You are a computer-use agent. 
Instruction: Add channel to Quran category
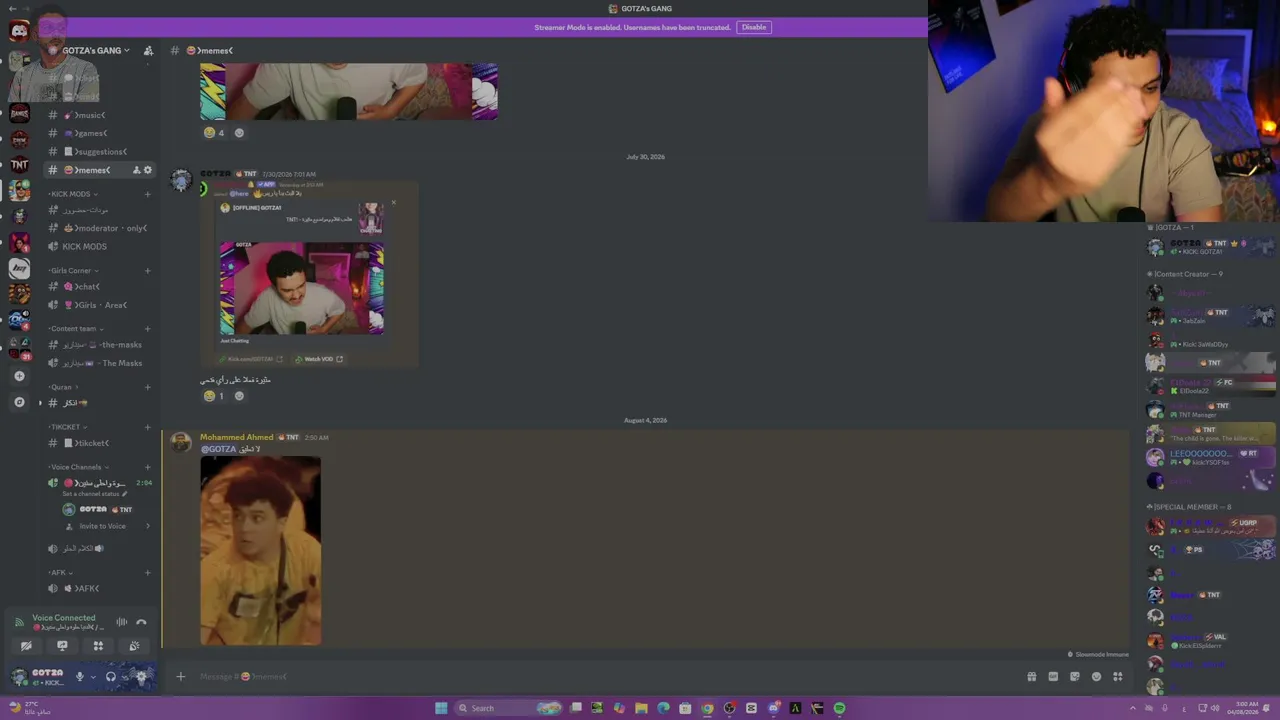[147, 387]
